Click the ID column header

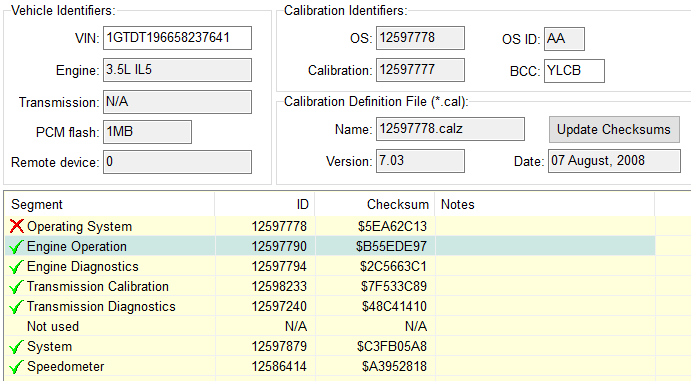click(x=265, y=204)
